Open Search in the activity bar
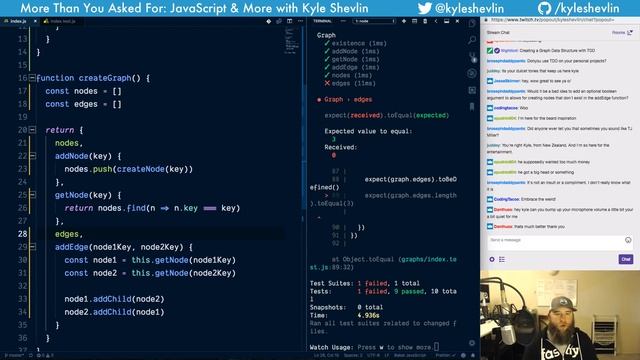This screenshot has width=640, height=360. 472,40
